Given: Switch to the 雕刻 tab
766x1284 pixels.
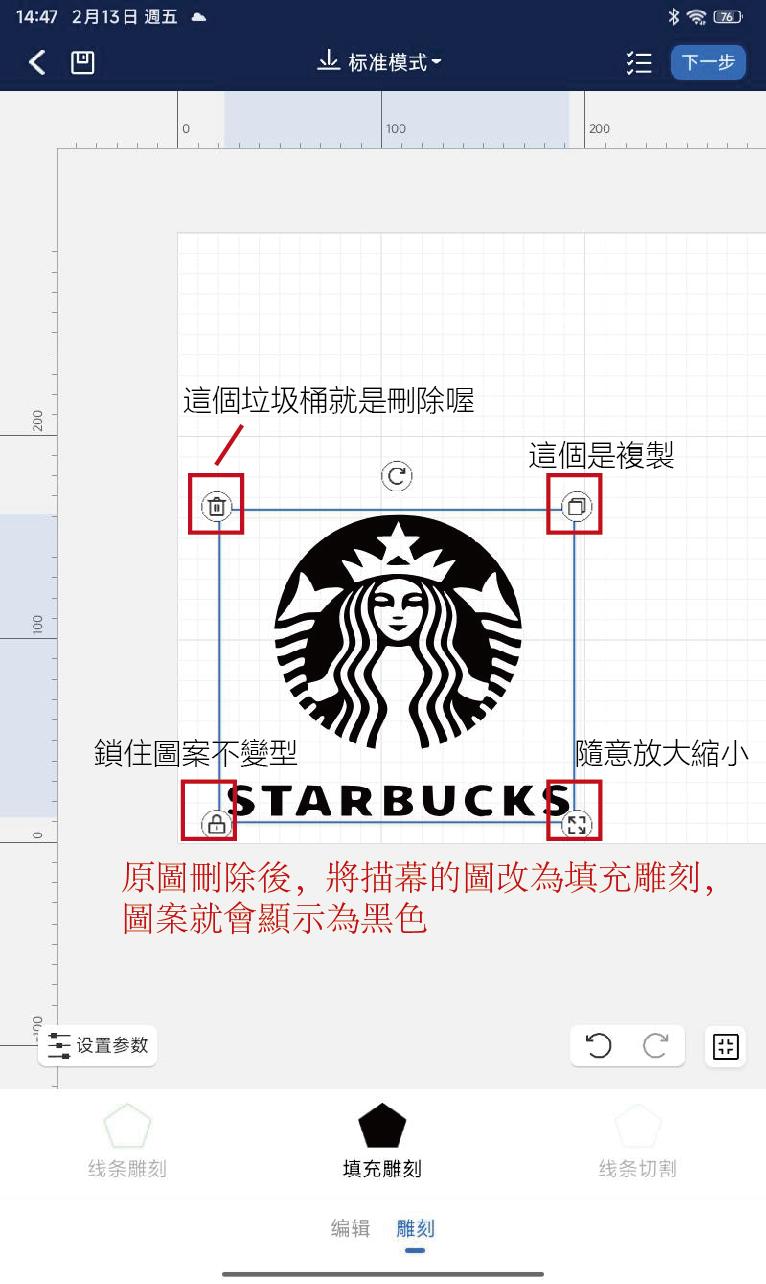Looking at the screenshot, I should [416, 1229].
